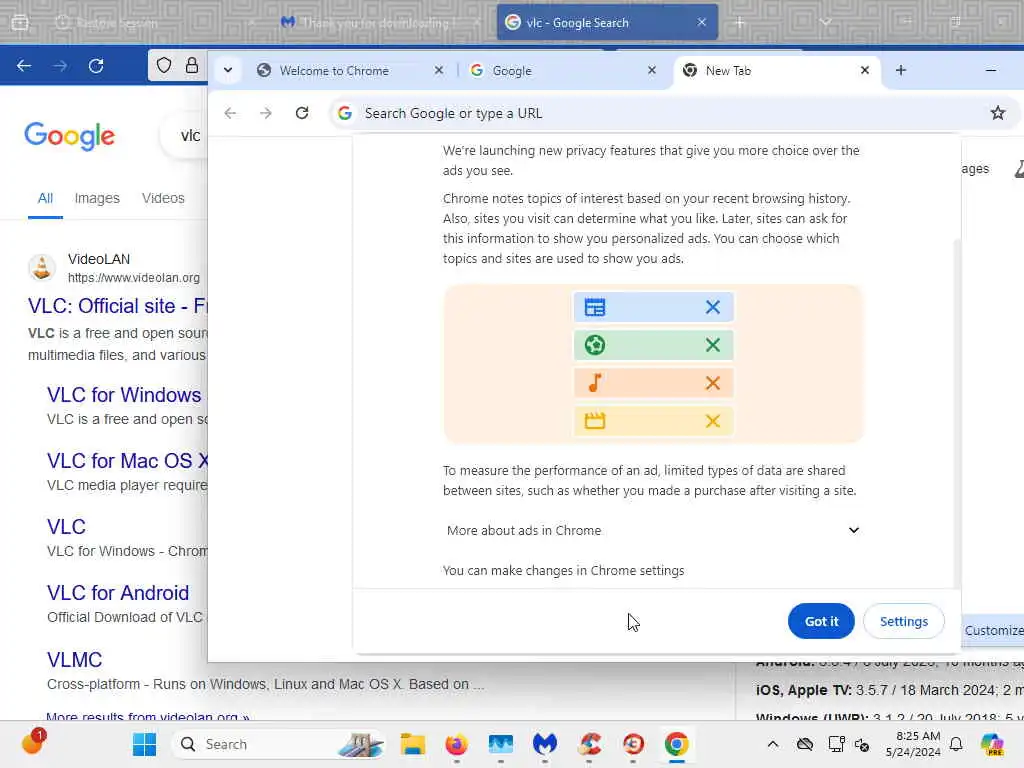Remove the yellow movie topic chip

(712, 421)
